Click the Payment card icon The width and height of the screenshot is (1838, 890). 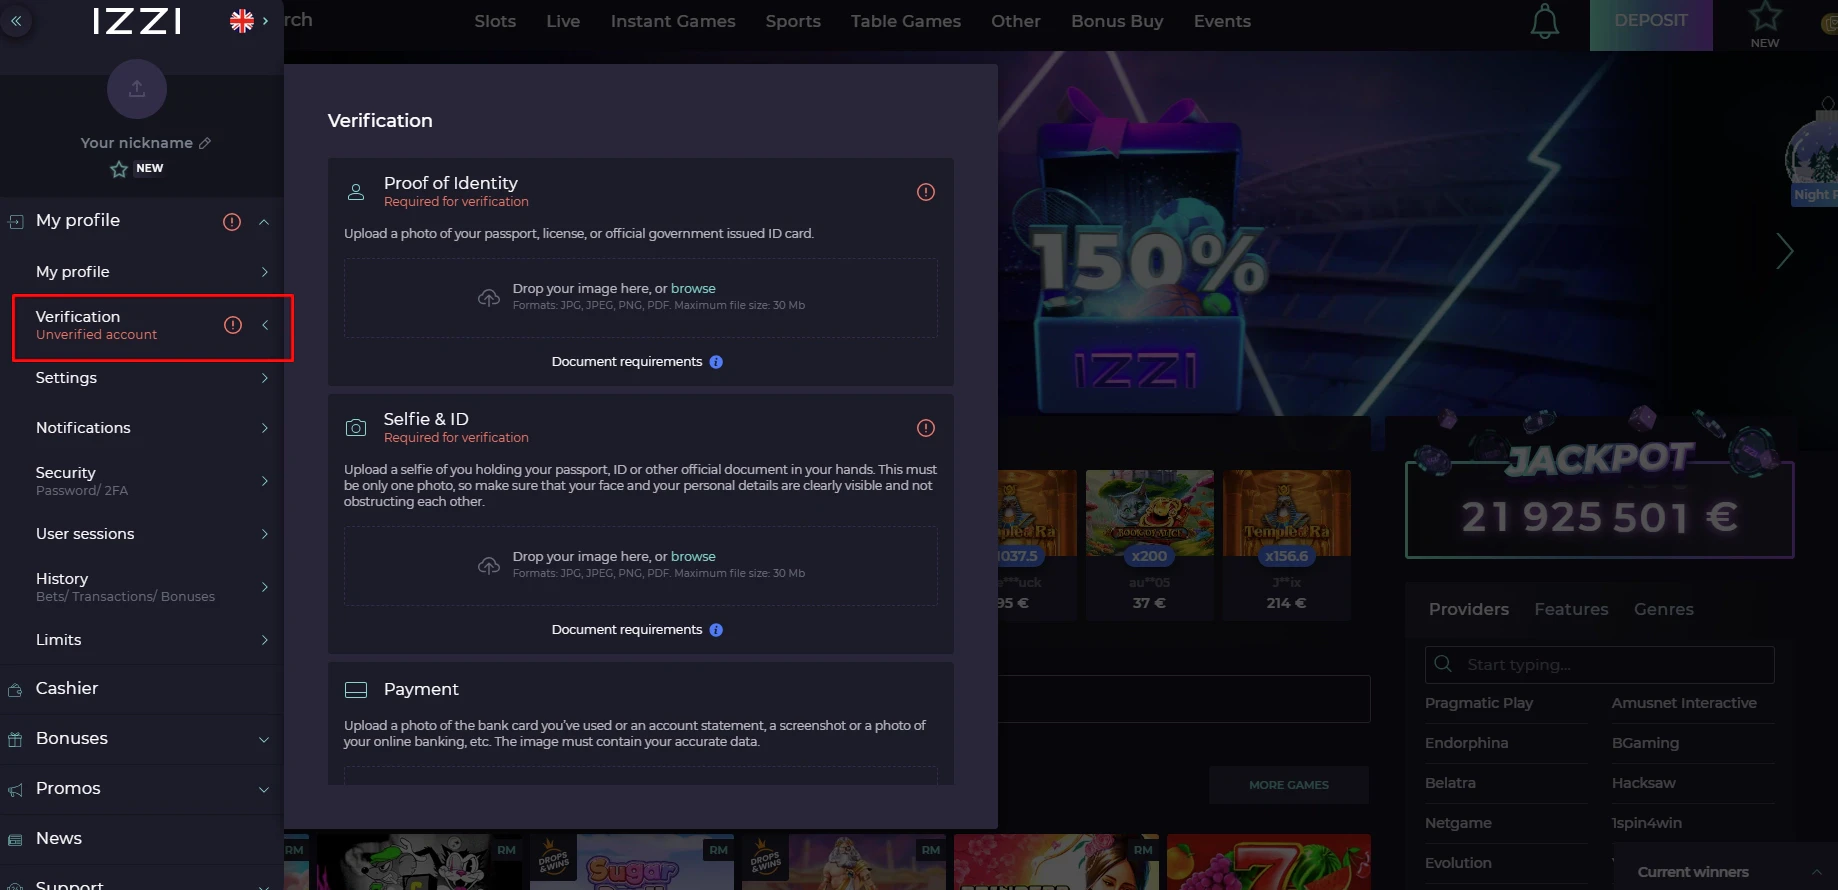point(356,690)
